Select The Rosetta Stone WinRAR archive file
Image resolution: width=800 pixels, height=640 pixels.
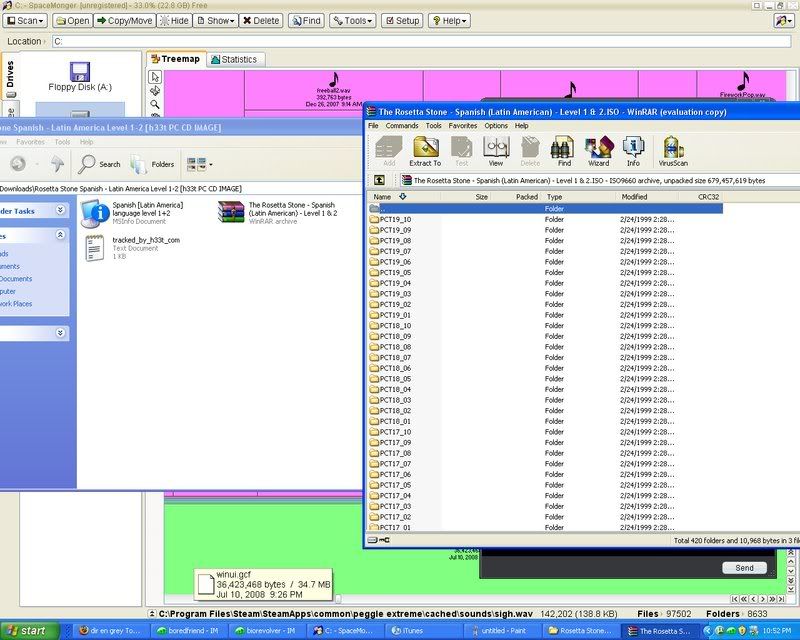pos(278,212)
